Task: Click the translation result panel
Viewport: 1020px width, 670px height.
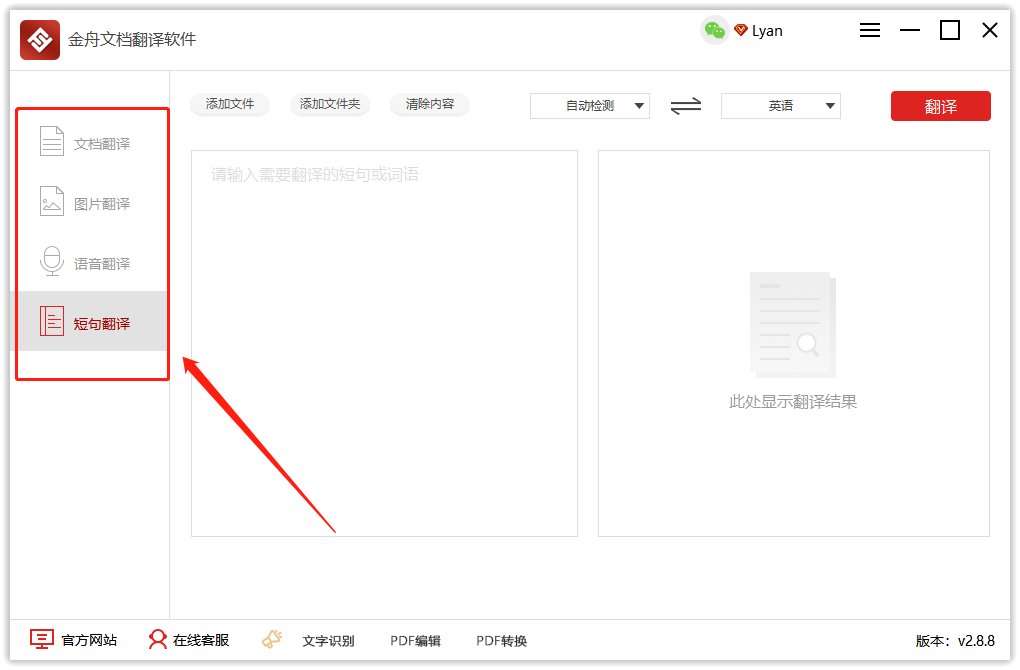Action: click(x=794, y=343)
